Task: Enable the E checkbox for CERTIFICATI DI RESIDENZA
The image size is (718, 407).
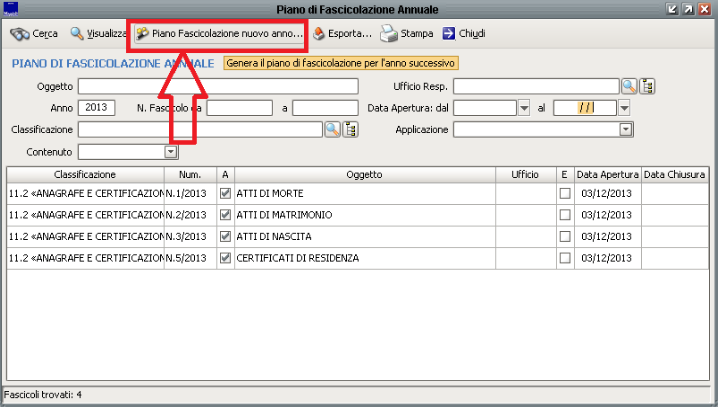Action: (565, 258)
